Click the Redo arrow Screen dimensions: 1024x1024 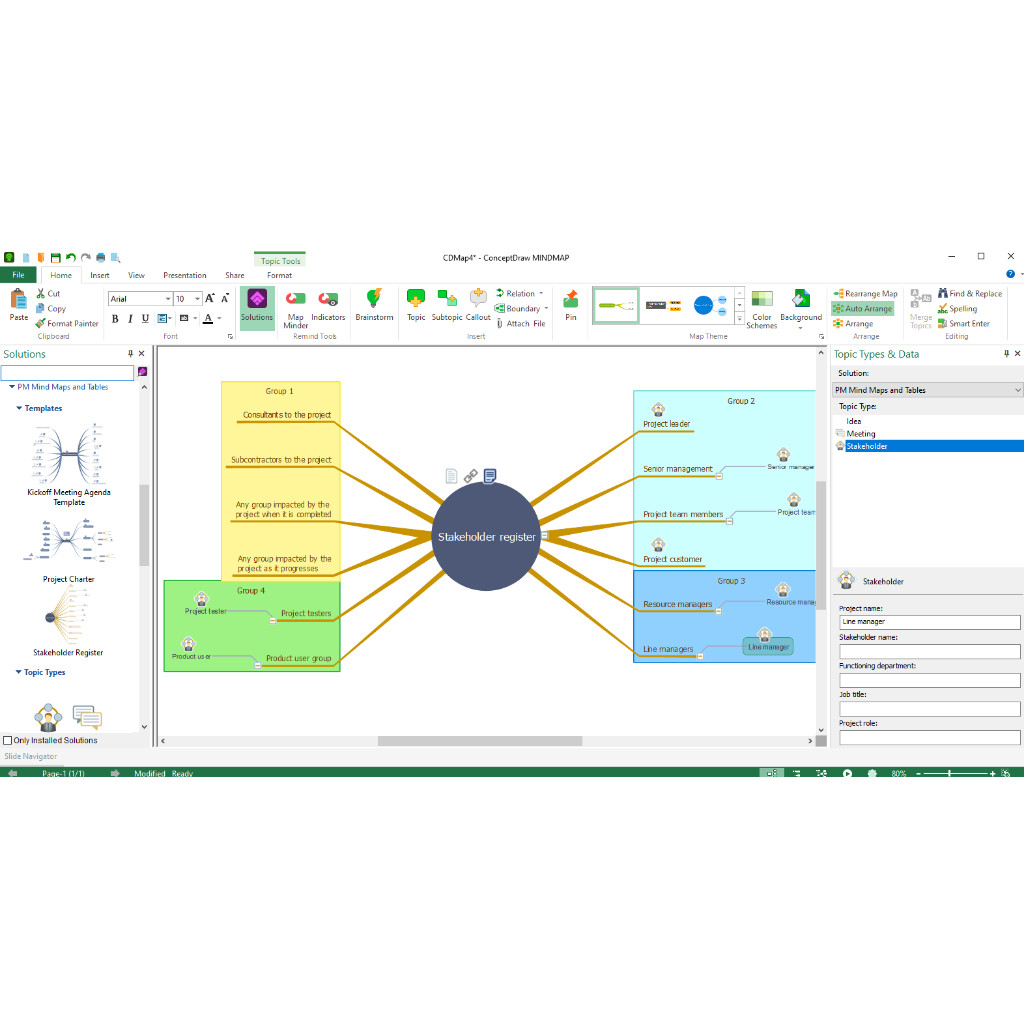[86, 258]
